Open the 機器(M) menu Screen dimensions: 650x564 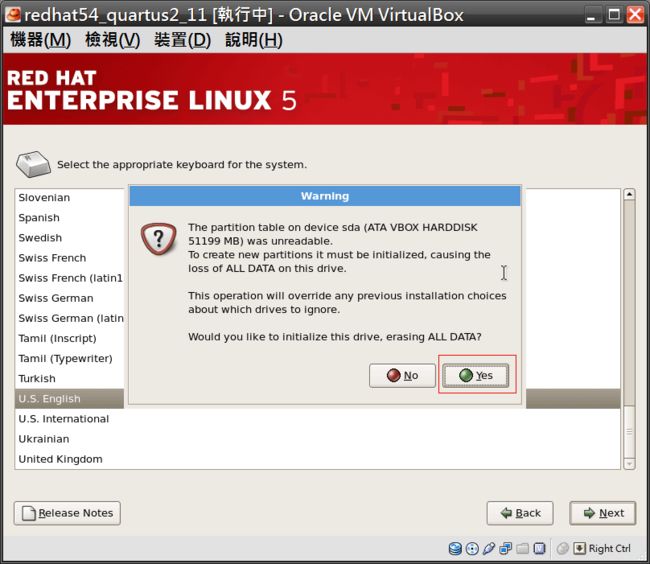(40, 40)
